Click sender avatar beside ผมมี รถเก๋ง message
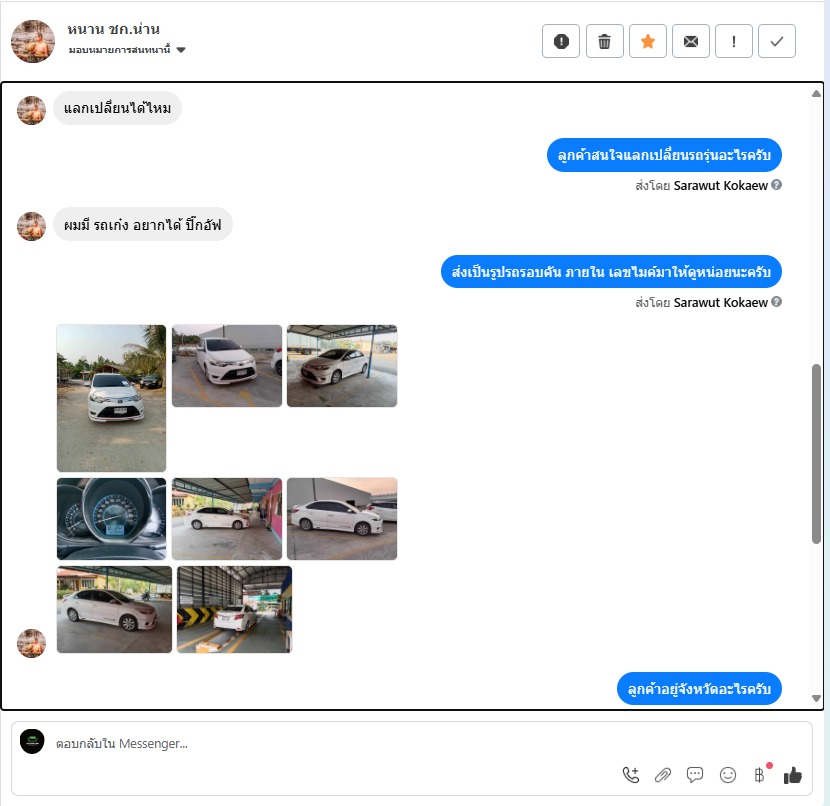The image size is (830, 806). pos(31,227)
